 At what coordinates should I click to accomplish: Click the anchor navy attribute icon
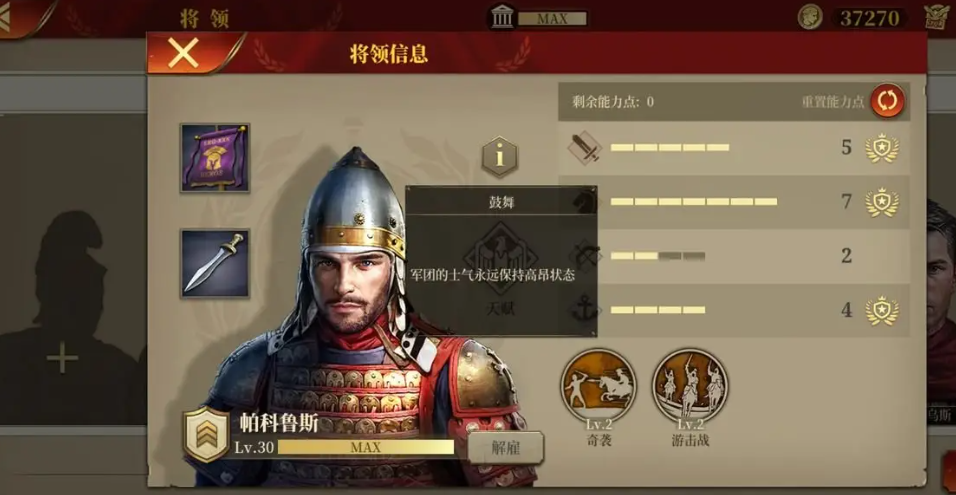(x=585, y=310)
